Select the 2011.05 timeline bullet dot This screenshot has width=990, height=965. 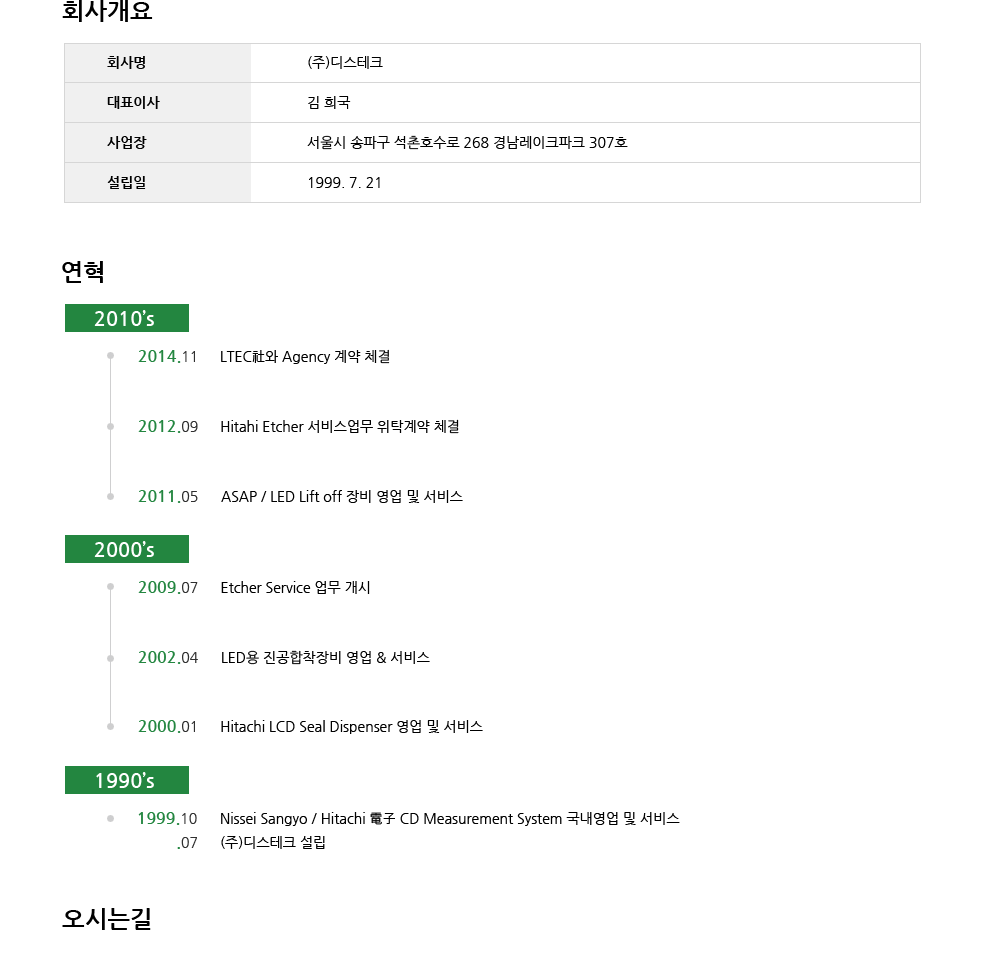110,496
